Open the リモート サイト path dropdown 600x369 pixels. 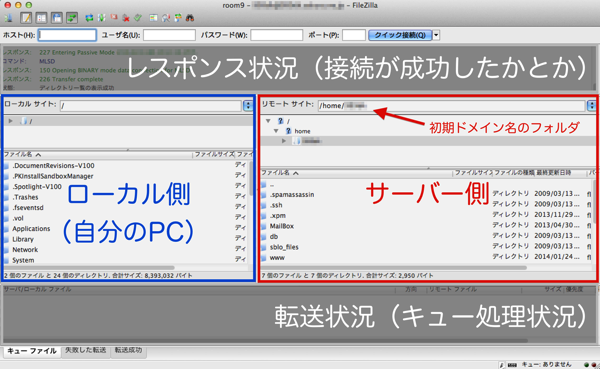coord(592,106)
